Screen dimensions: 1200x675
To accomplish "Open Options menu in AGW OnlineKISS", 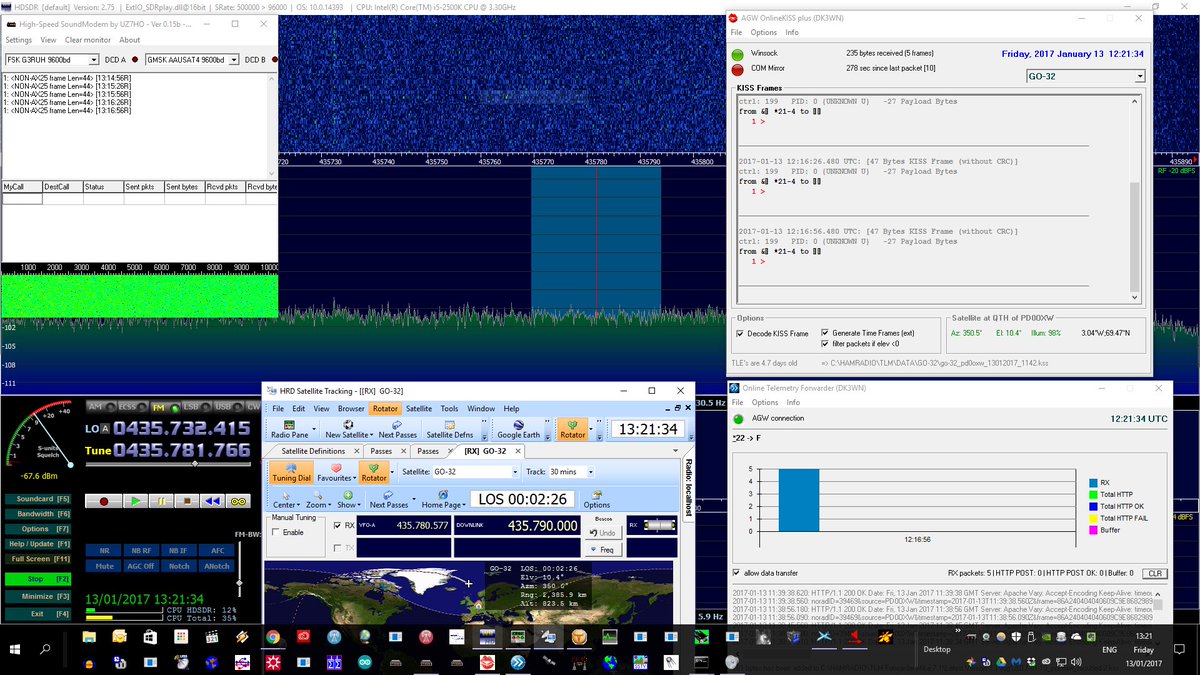I will pos(764,33).
